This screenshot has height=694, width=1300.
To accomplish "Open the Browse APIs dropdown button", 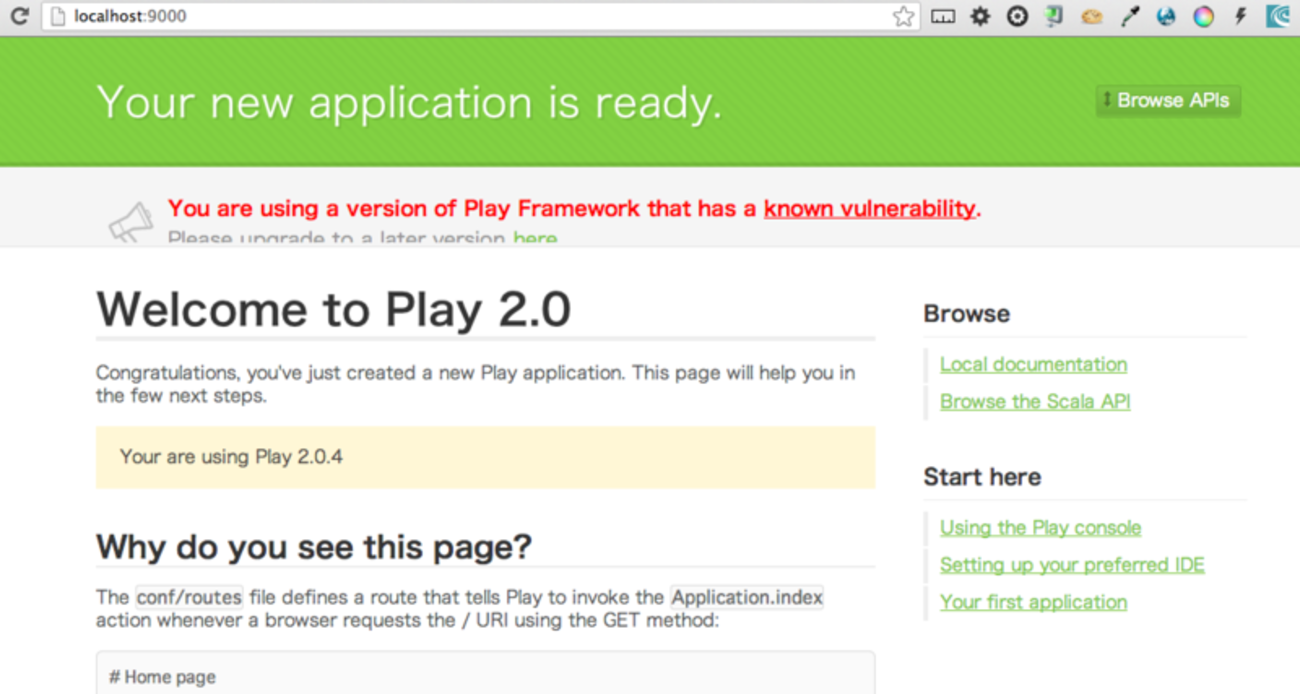I will coord(1168,101).
